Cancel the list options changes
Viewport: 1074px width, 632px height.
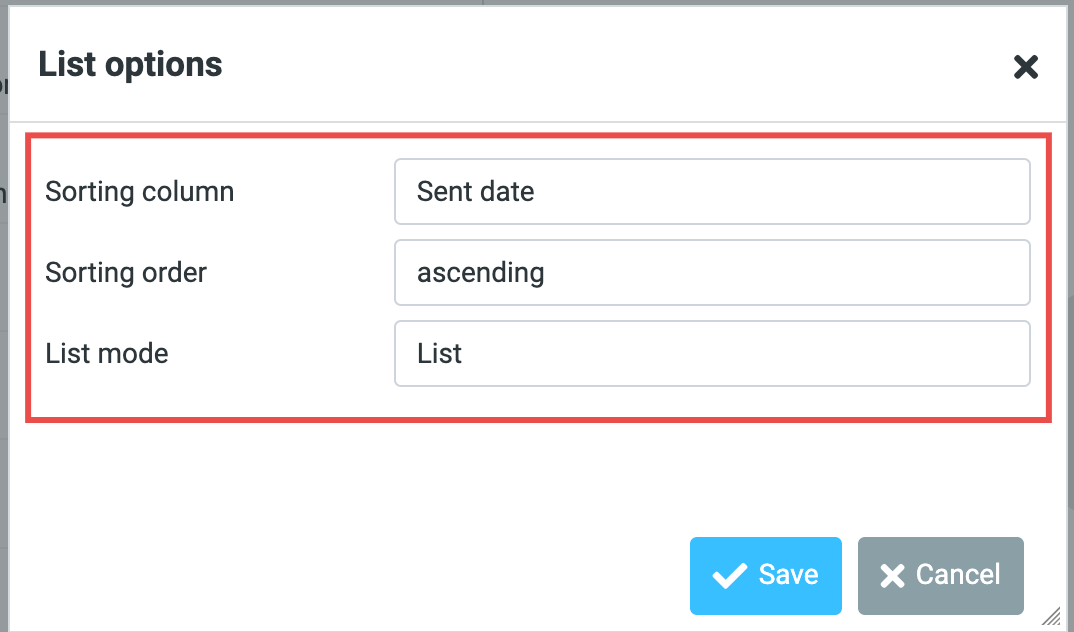(940, 575)
